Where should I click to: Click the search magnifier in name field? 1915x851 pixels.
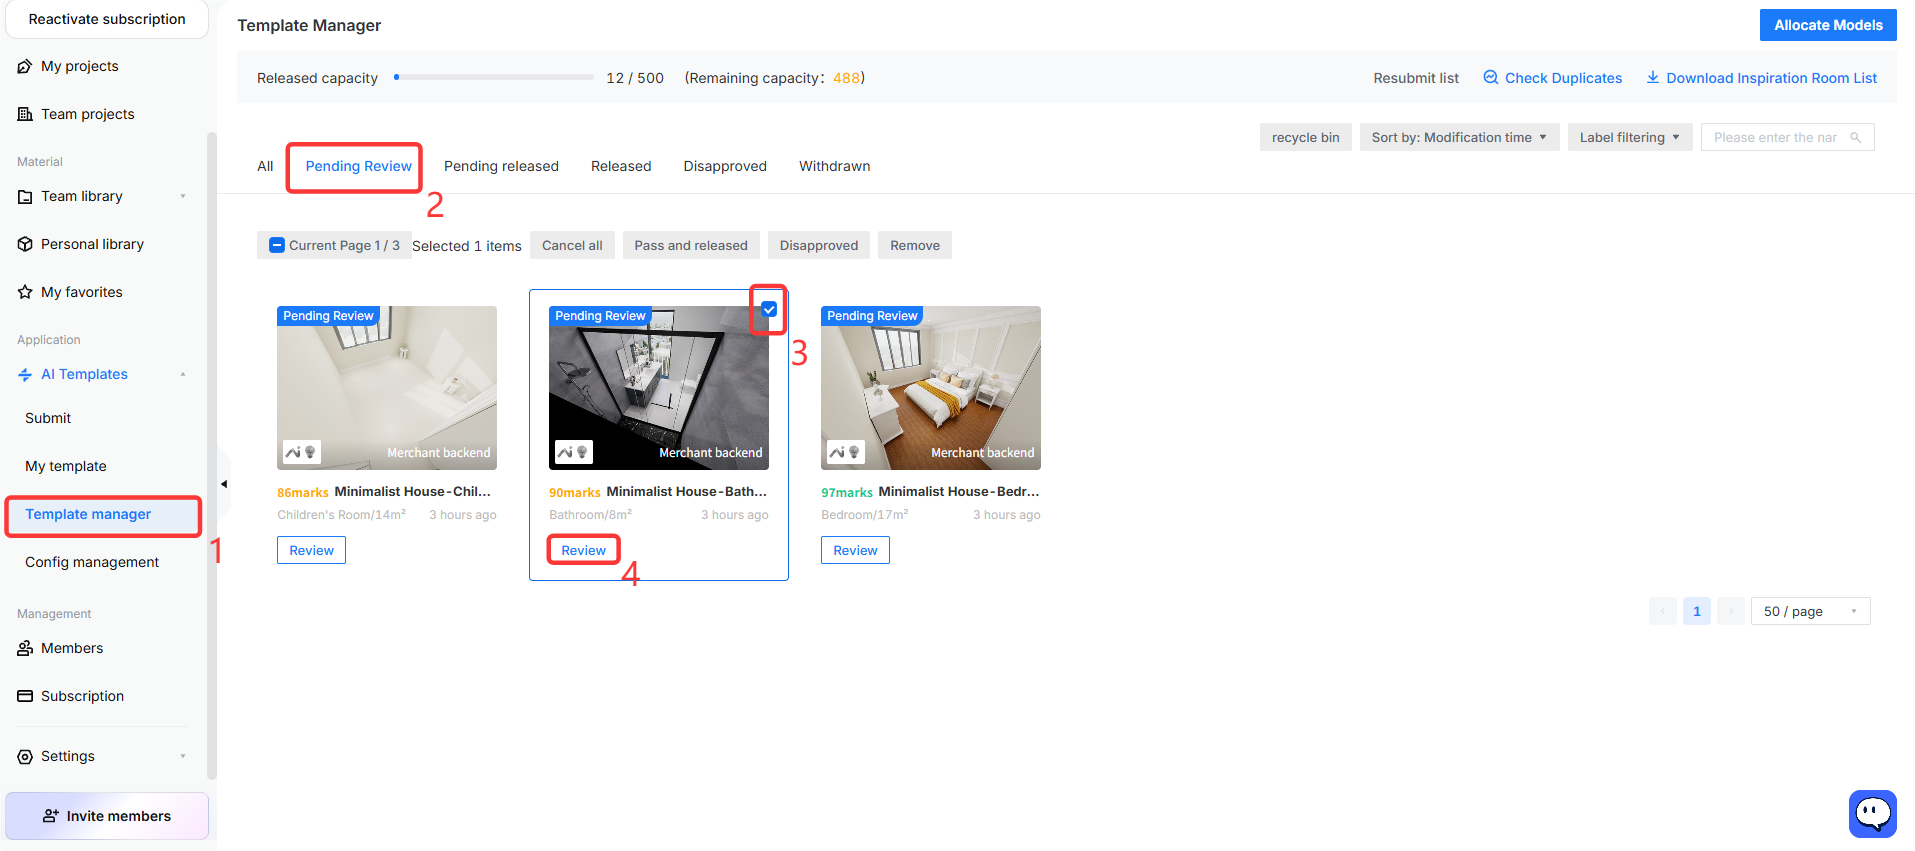(x=1855, y=137)
